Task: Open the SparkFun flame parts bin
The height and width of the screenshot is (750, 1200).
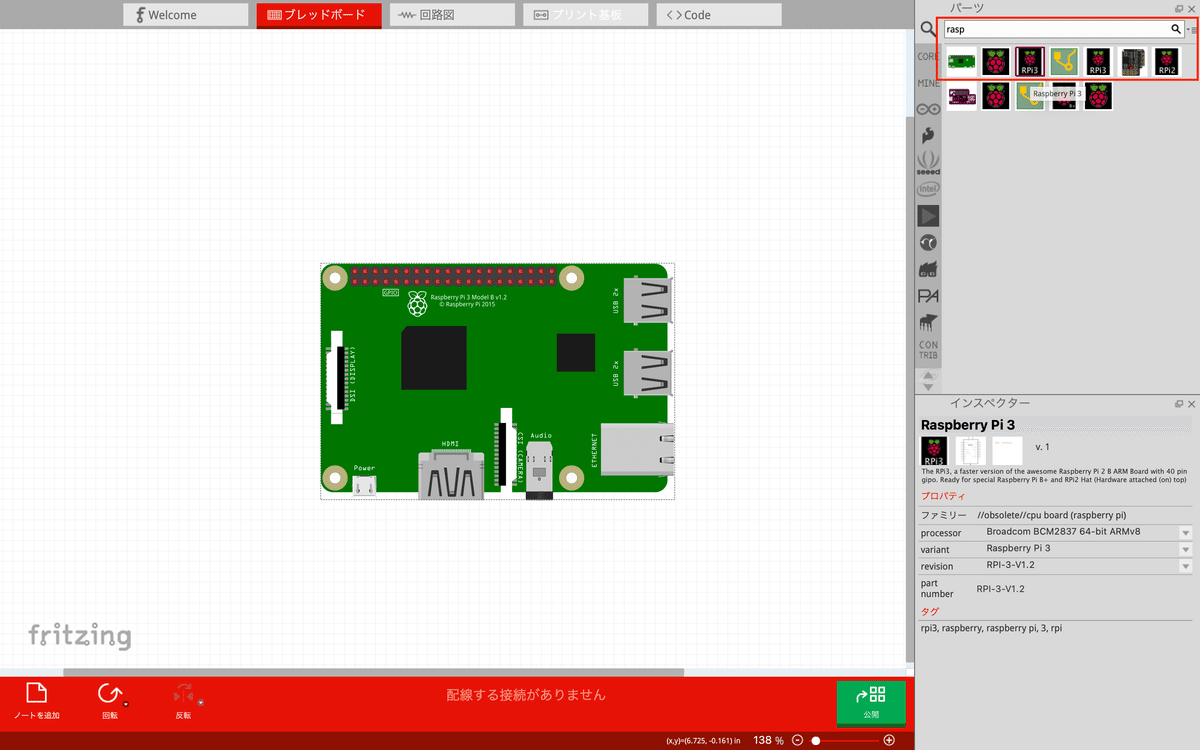Action: [928, 135]
